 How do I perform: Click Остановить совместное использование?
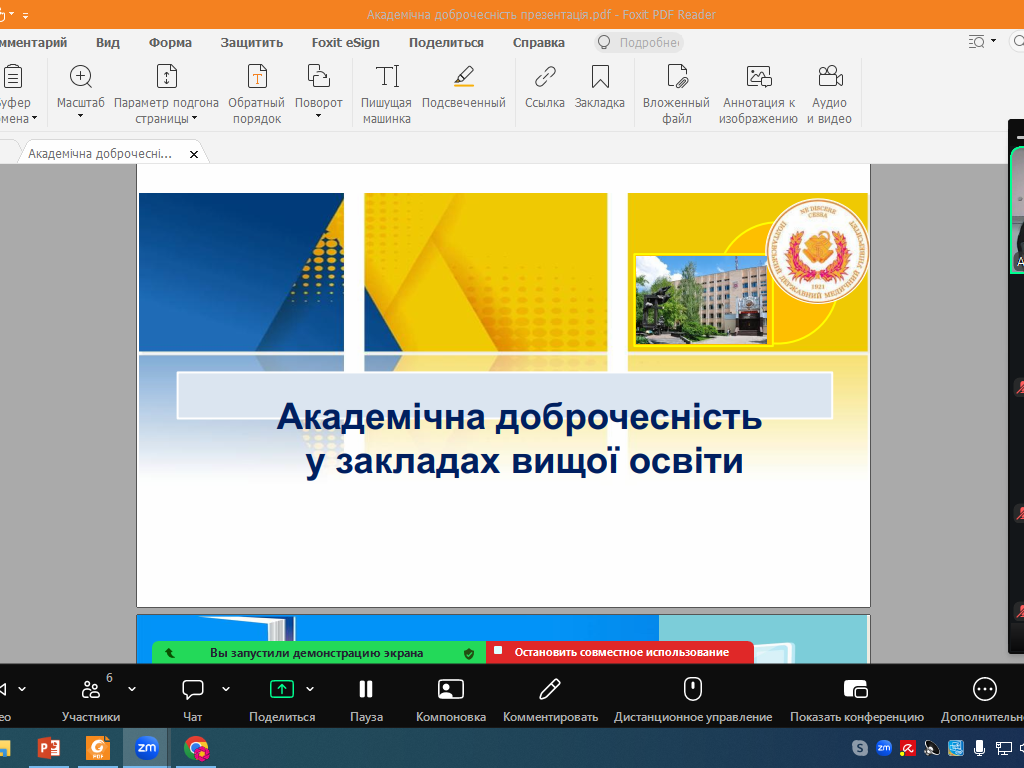[620, 652]
